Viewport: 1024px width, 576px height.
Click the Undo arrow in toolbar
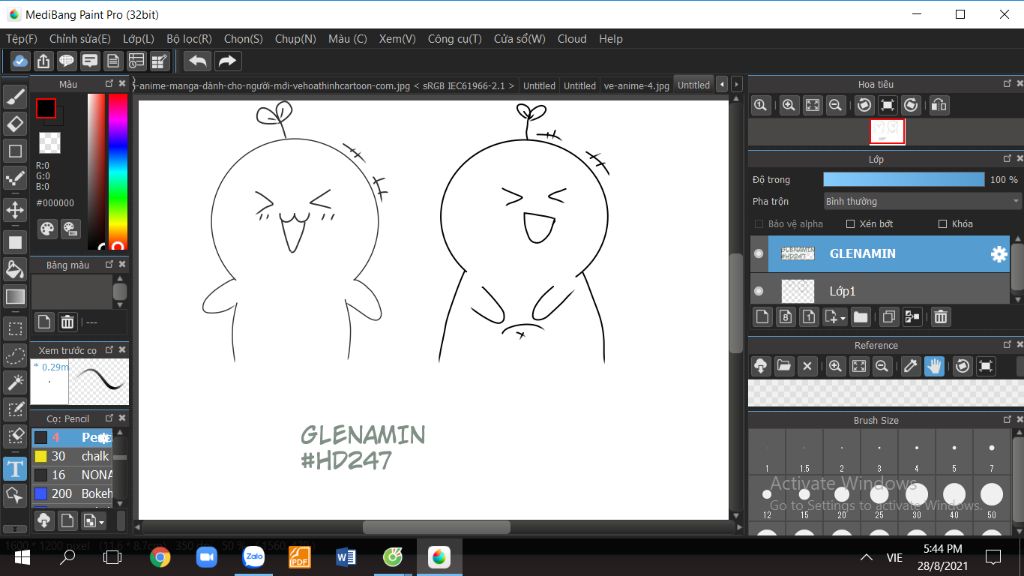pyautogui.click(x=197, y=61)
